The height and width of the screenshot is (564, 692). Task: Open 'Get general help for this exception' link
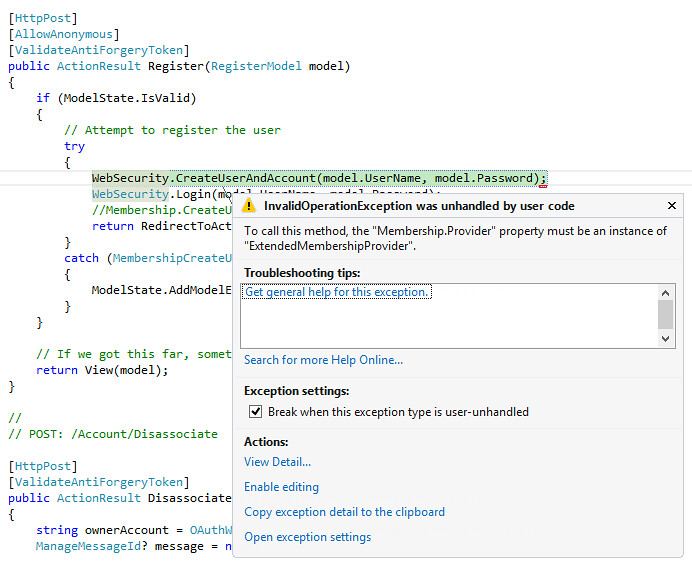click(x=337, y=292)
